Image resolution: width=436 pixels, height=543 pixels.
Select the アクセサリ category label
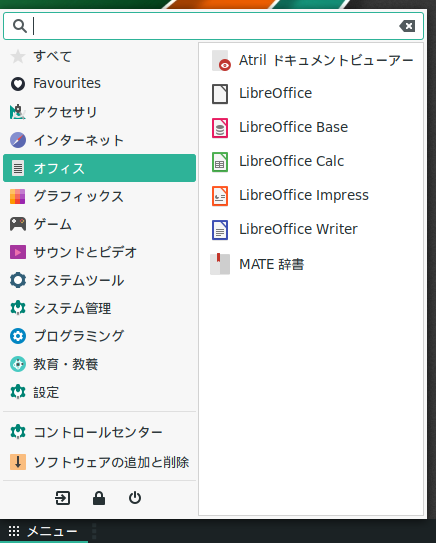pyautogui.click(x=65, y=112)
